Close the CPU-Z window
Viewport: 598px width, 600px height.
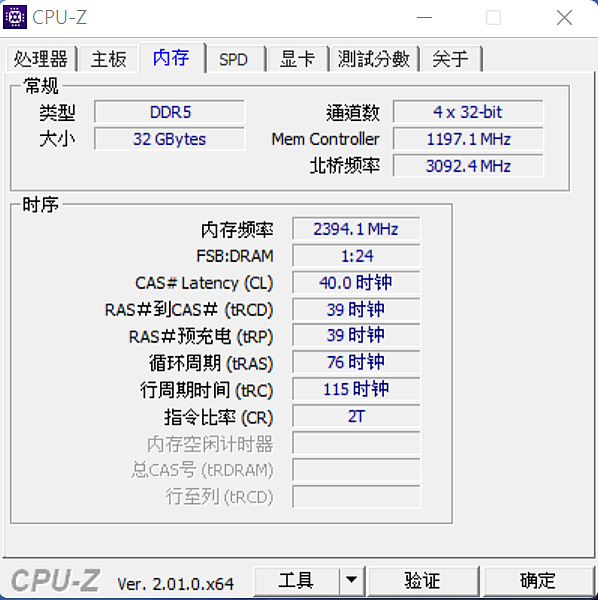coord(564,18)
